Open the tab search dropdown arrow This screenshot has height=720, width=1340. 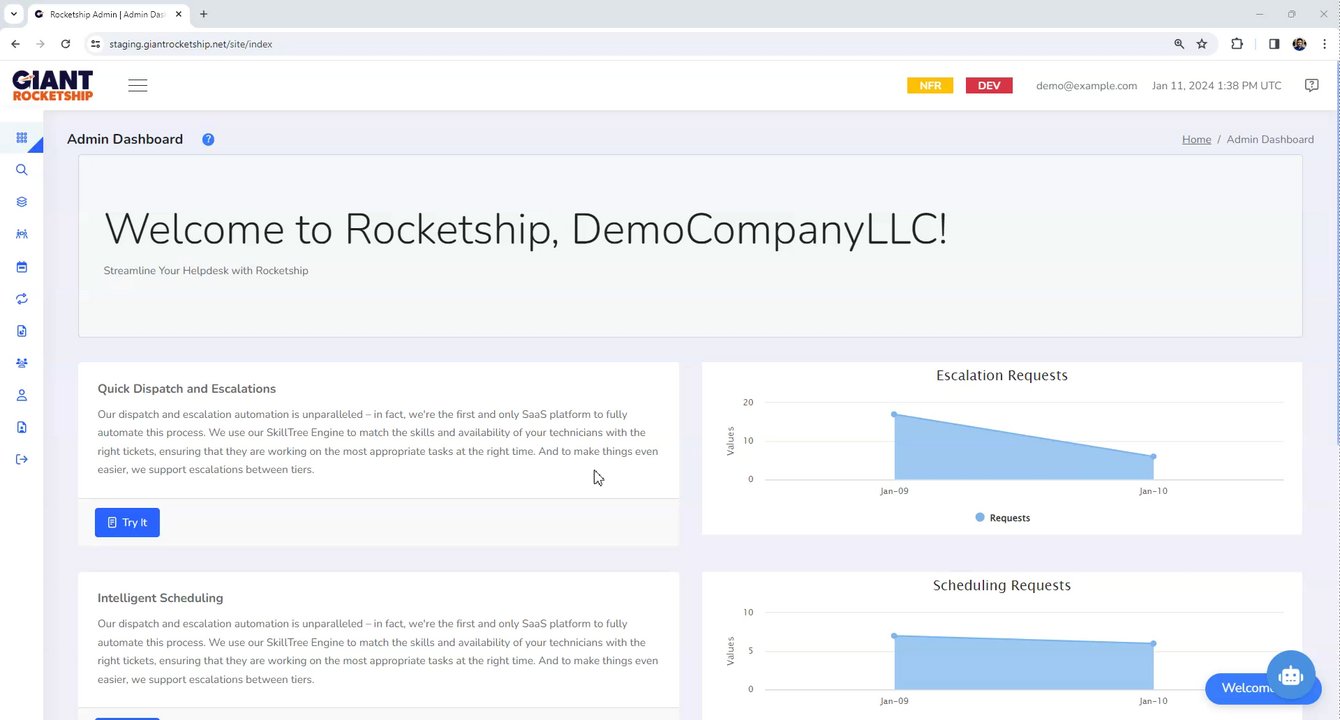tap(14, 14)
